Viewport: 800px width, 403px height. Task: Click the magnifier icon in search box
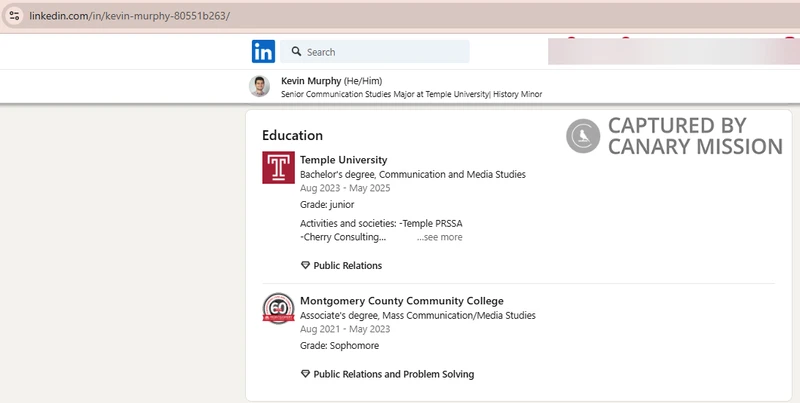pos(296,52)
